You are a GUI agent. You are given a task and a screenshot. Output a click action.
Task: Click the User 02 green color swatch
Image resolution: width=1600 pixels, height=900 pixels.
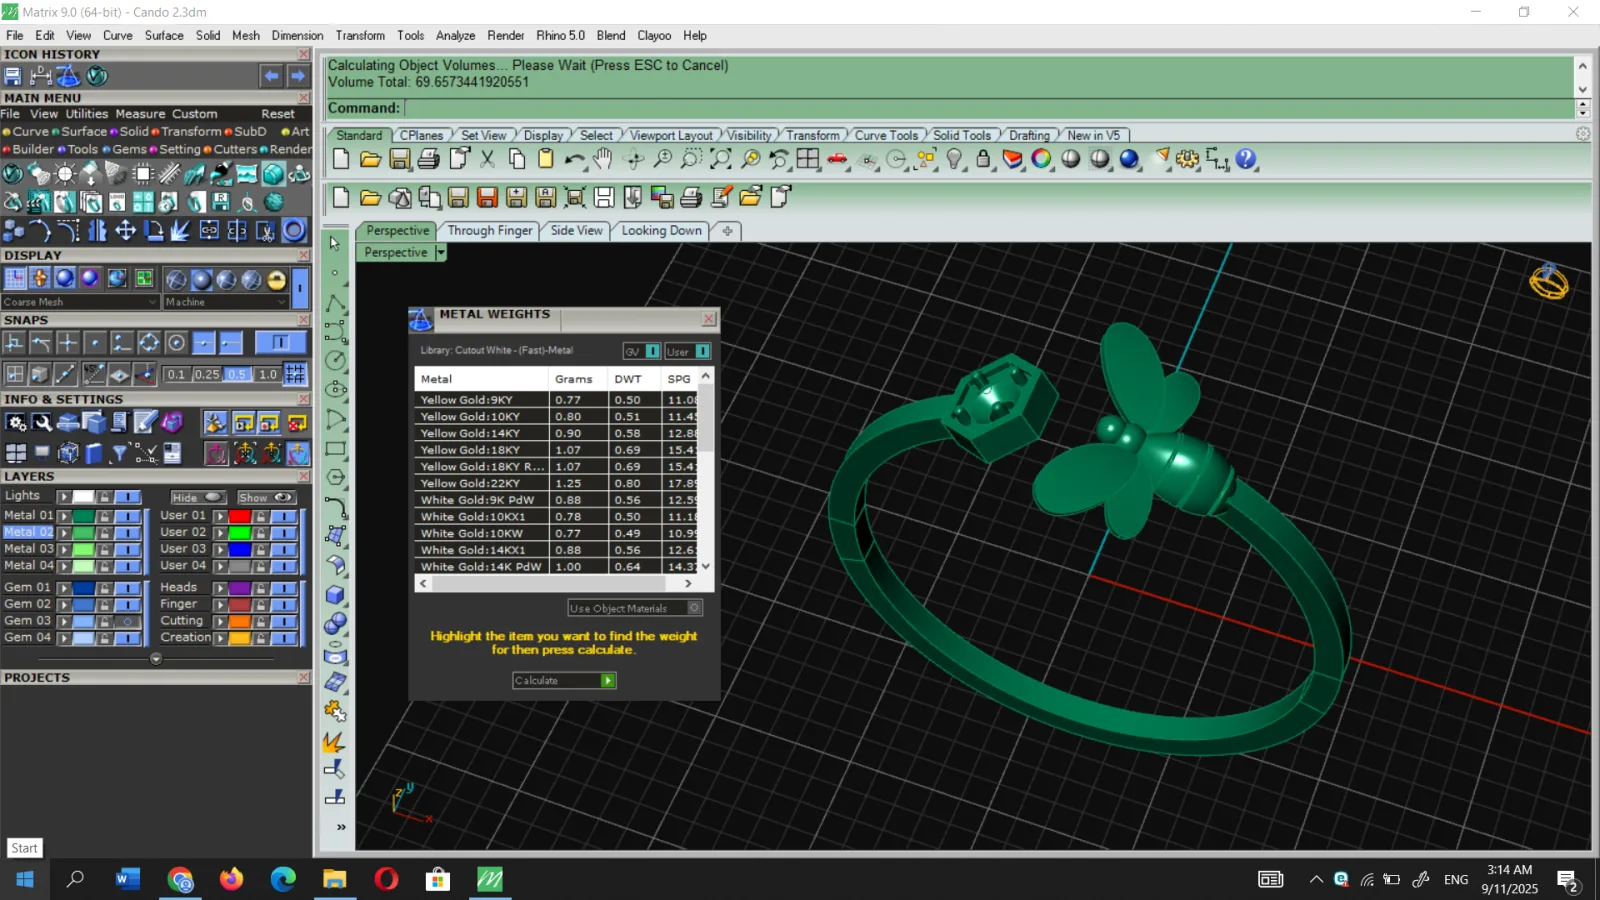point(240,533)
